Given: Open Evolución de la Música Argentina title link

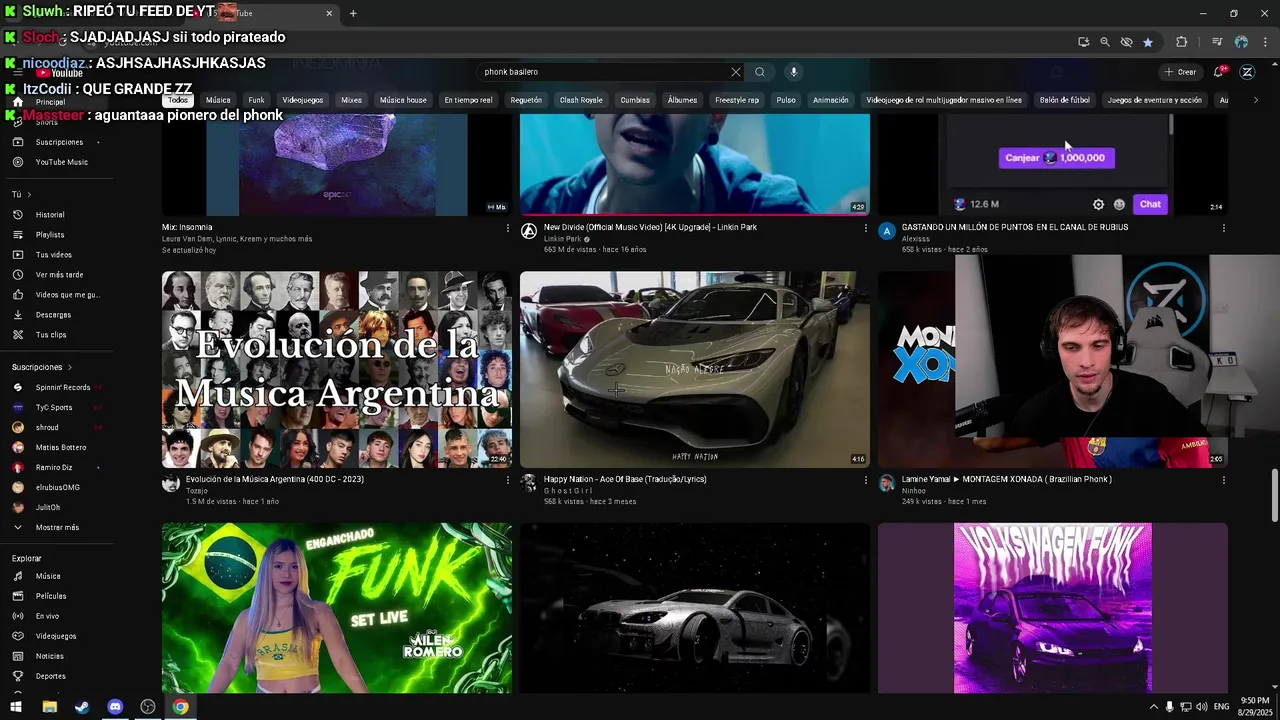Looking at the screenshot, I should tap(275, 479).
